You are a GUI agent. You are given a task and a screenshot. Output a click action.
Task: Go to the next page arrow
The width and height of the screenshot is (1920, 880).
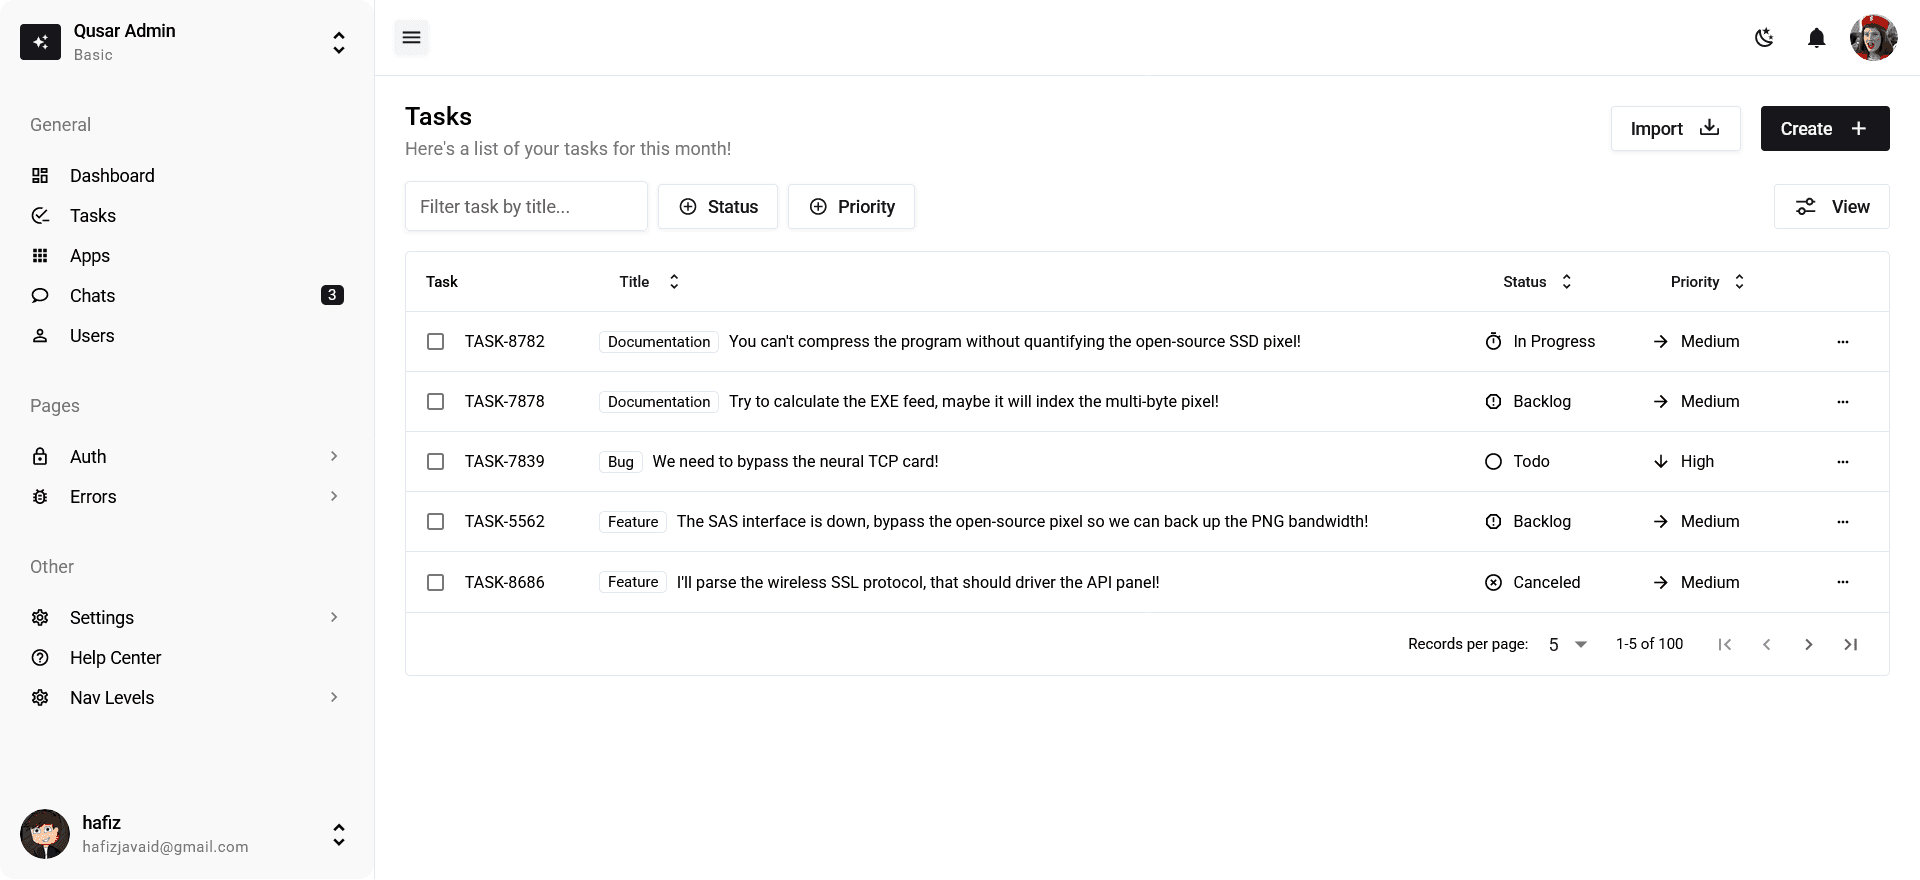click(1808, 645)
